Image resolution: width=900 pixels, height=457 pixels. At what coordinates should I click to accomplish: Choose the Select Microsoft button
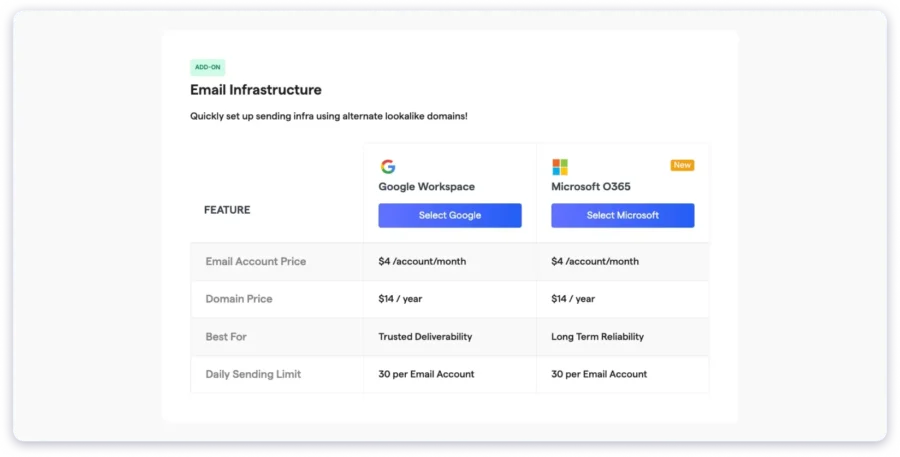[x=623, y=215]
